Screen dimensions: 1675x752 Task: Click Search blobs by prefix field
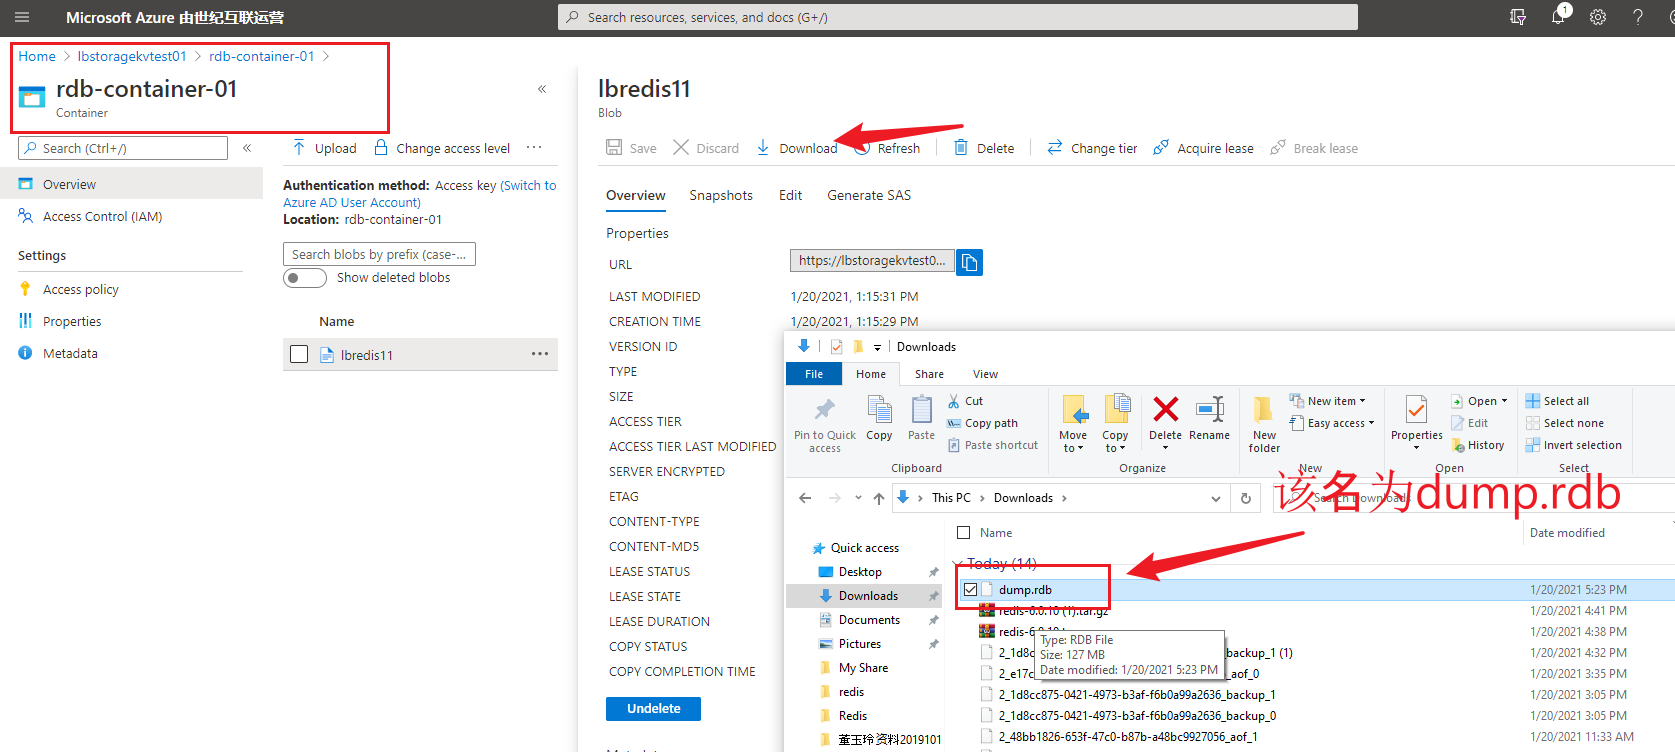click(379, 254)
